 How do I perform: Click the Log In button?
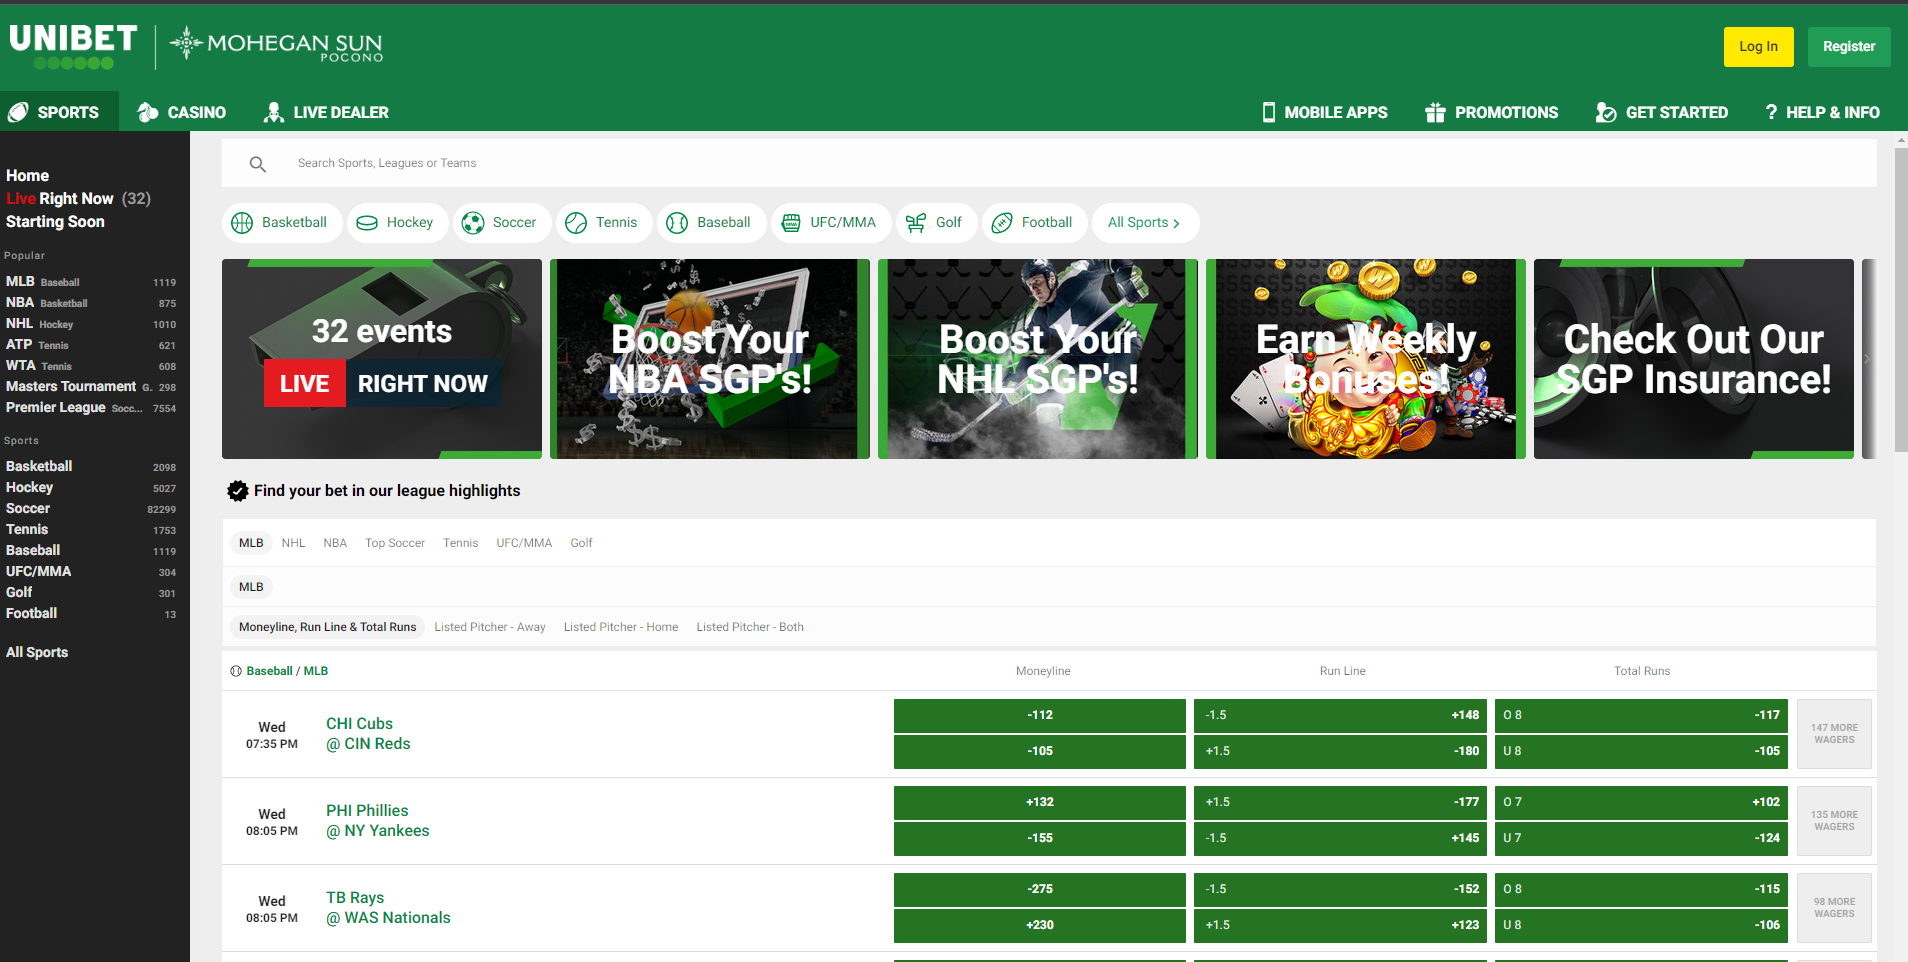[x=1758, y=47]
